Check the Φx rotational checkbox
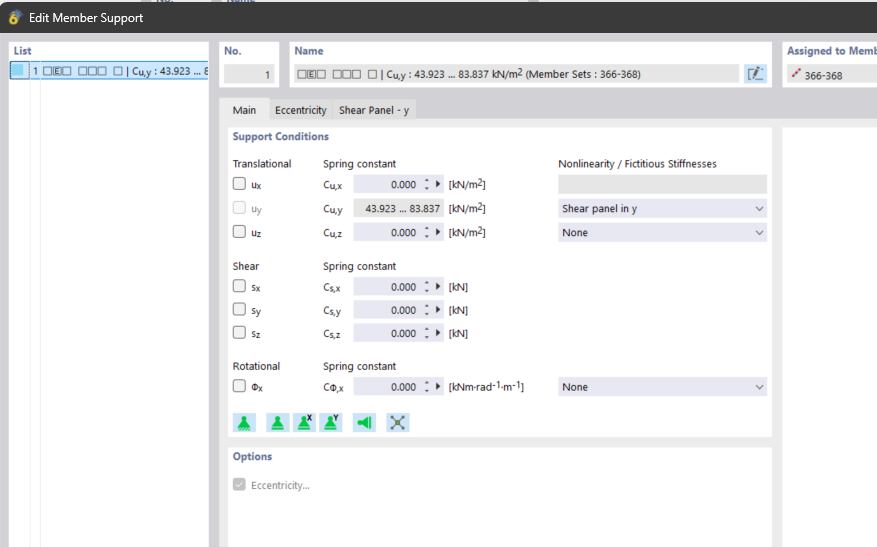Screen dimensions: 877x547 click(x=240, y=386)
